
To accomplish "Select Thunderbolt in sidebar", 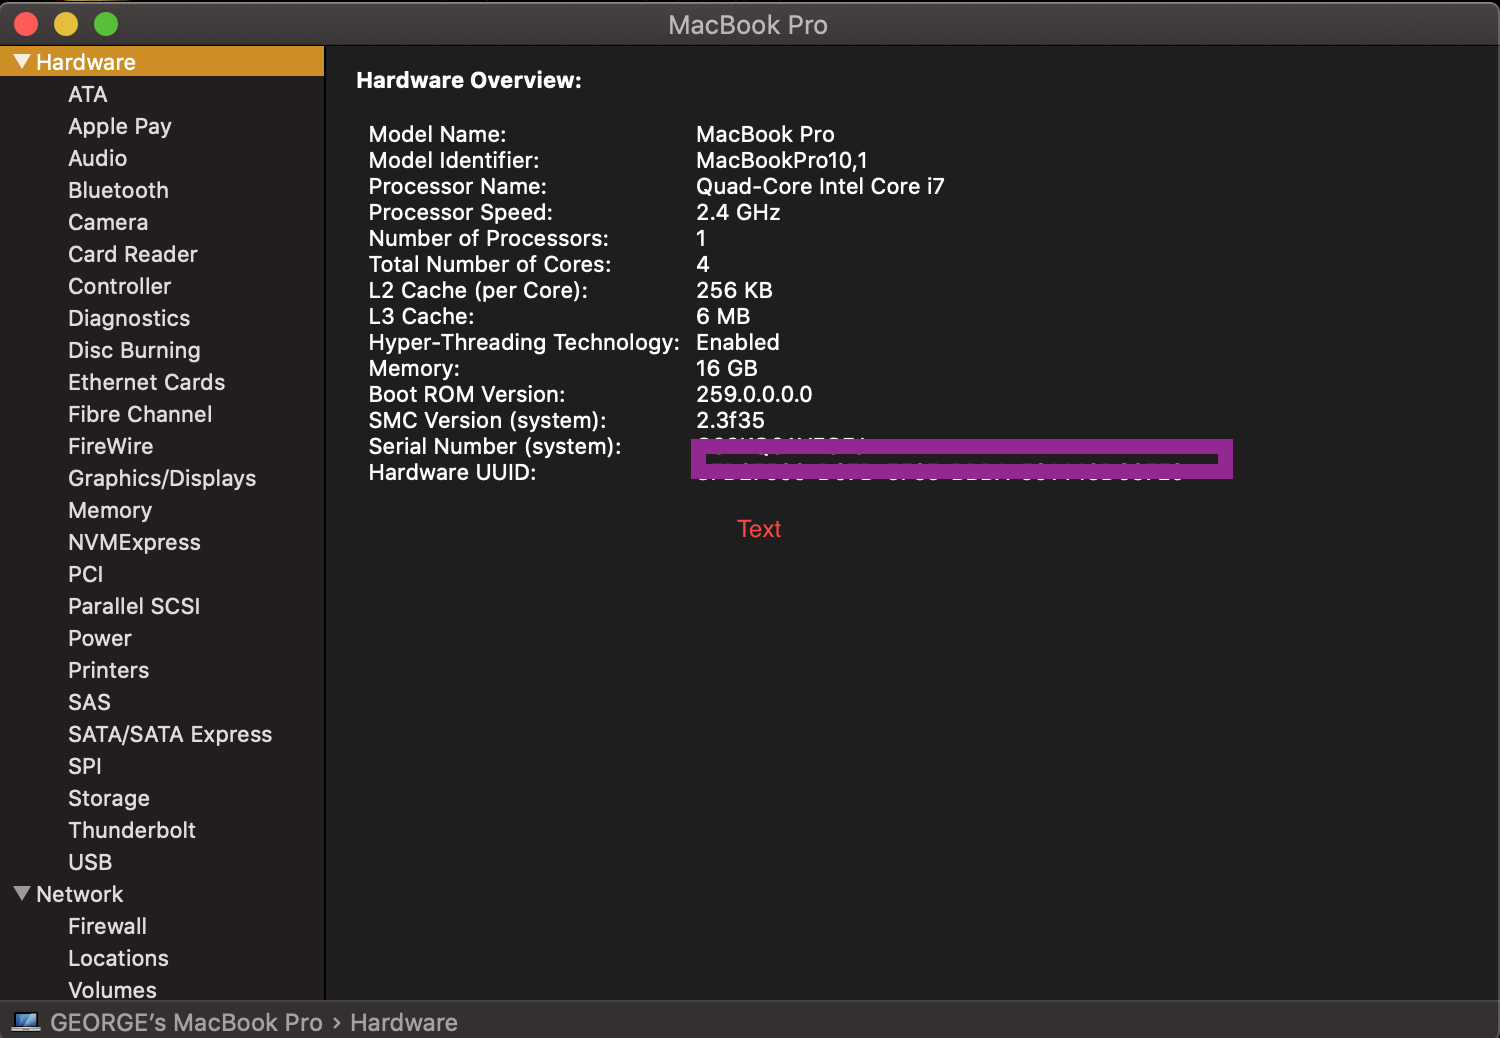I will (132, 830).
